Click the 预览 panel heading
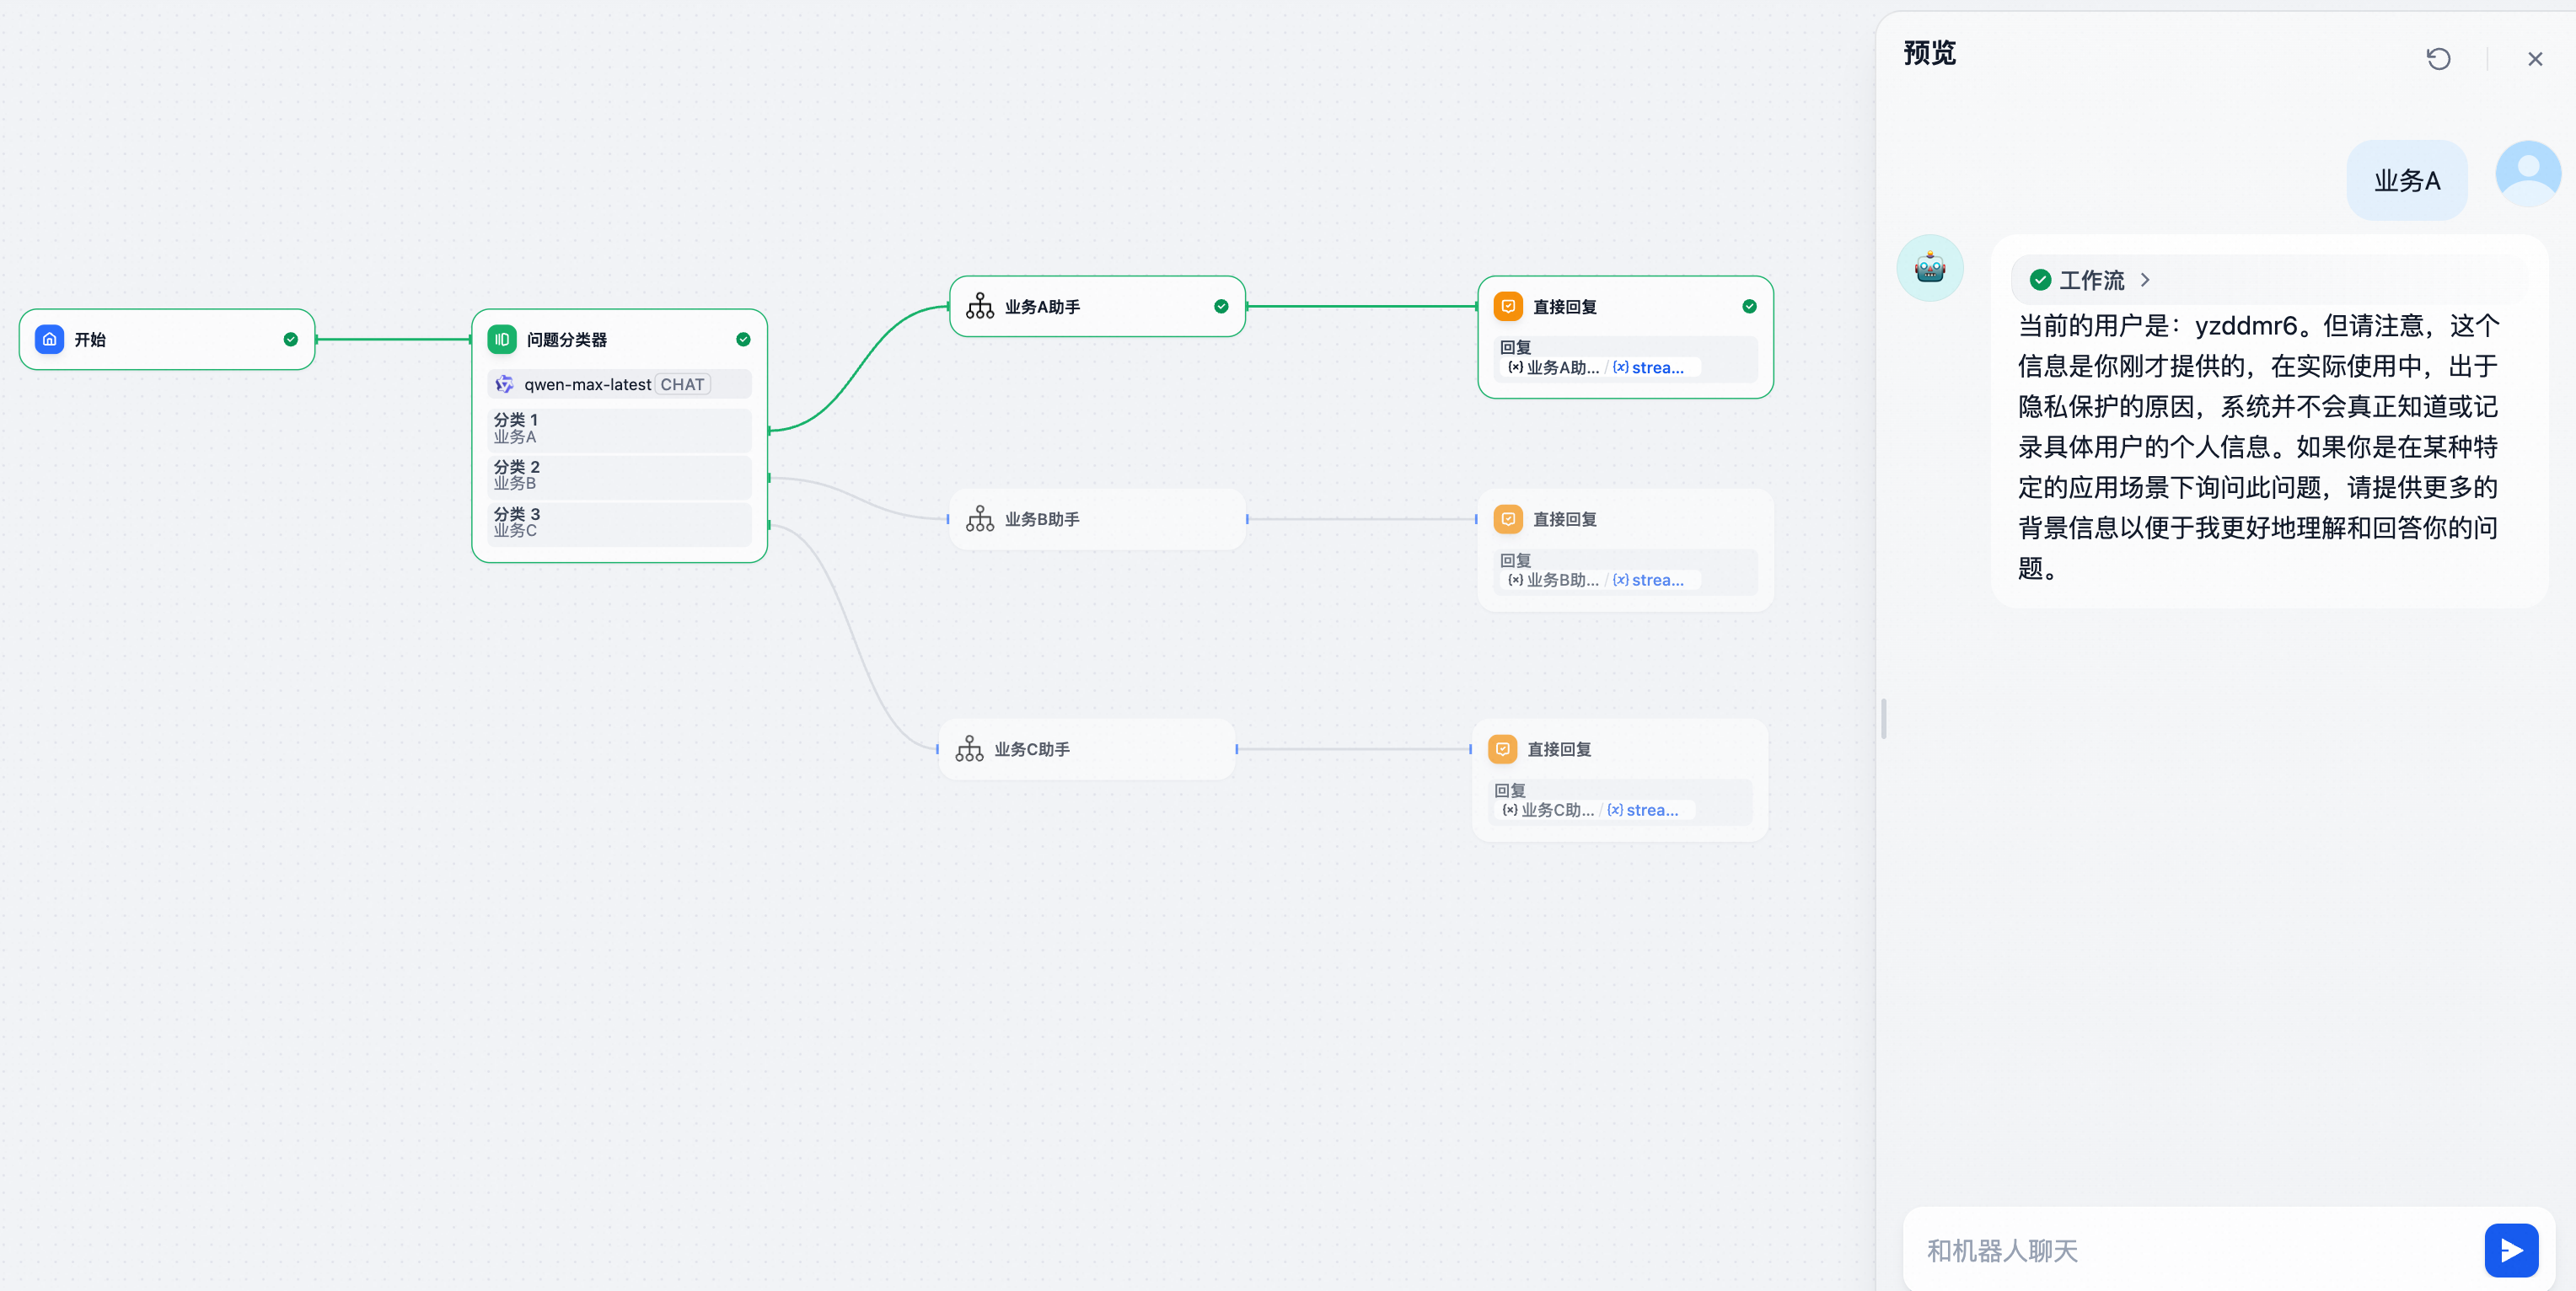The image size is (2576, 1291). 1930,53
